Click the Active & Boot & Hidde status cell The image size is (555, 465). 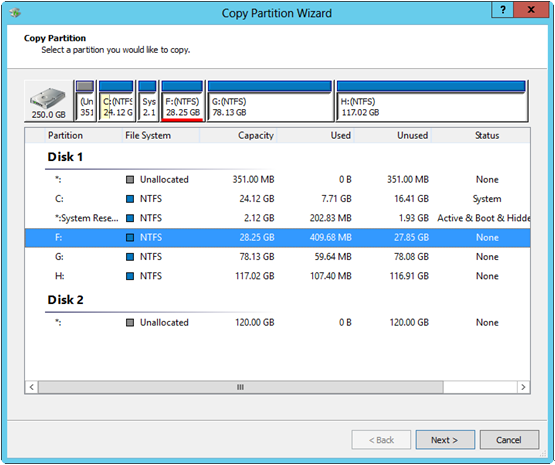click(x=484, y=218)
